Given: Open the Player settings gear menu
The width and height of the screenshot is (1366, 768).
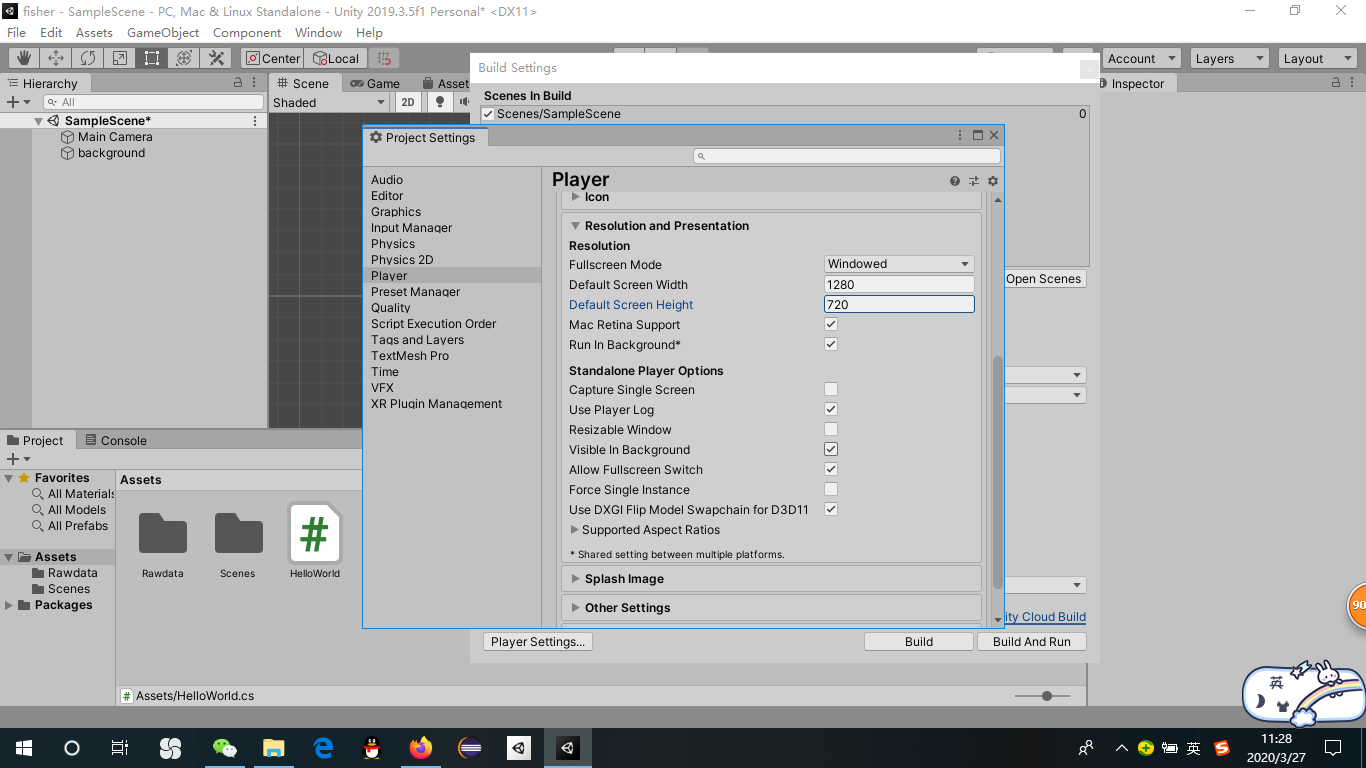Looking at the screenshot, I should pos(993,181).
